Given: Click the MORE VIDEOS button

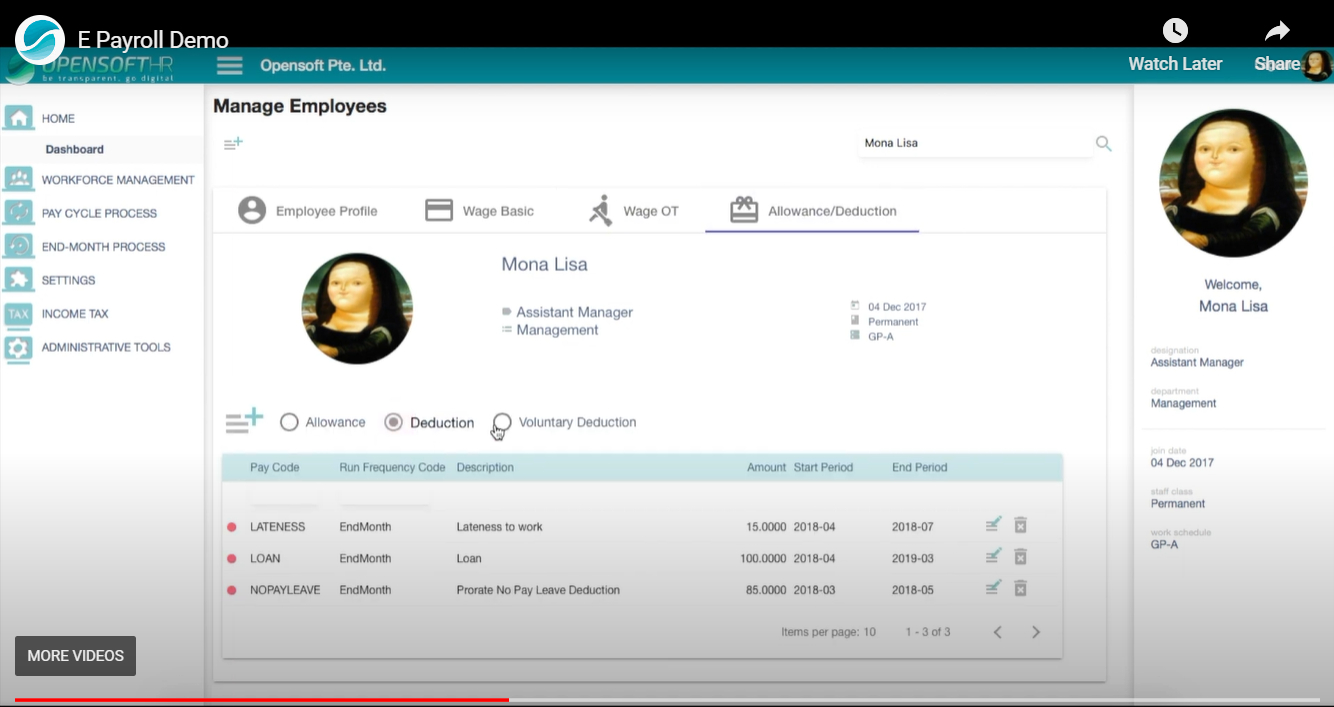Looking at the screenshot, I should (x=75, y=656).
